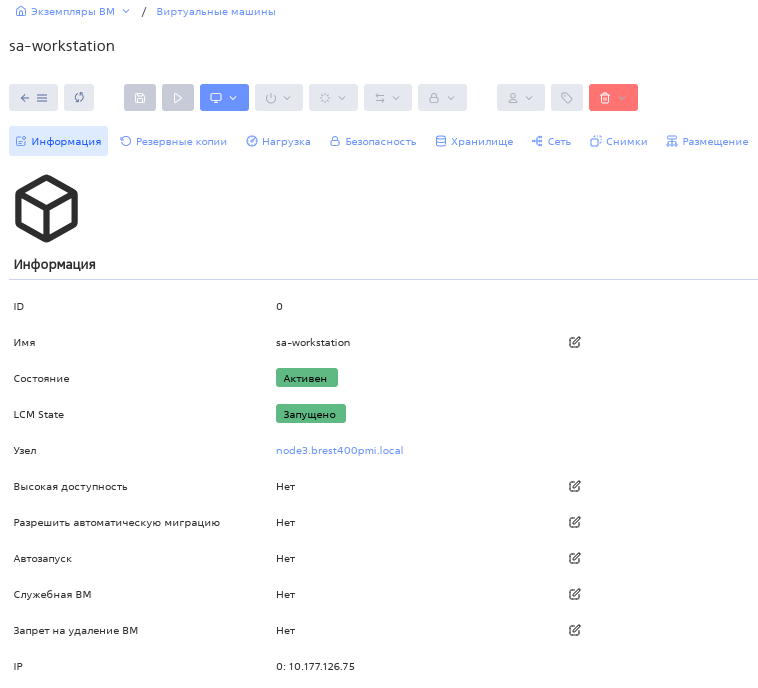Open the Хранилище tab
The image size is (758, 688).
pyautogui.click(x=474, y=142)
